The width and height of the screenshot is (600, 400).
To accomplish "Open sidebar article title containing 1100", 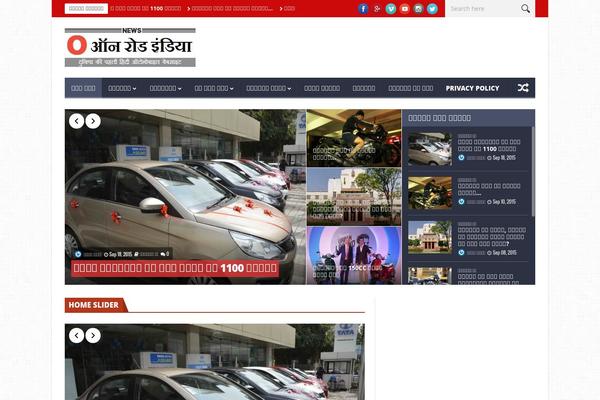I will coord(489,145).
